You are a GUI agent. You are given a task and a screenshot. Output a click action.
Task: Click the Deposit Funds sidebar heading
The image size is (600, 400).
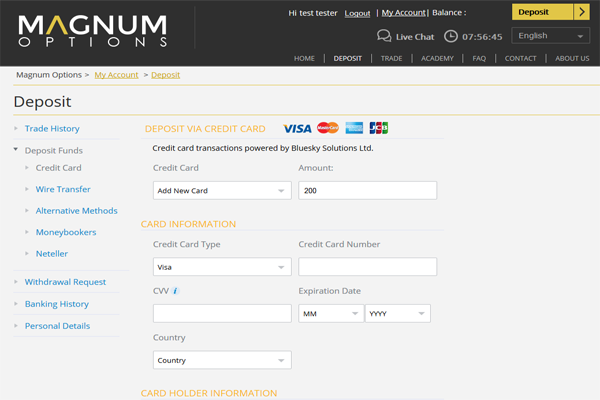tap(54, 150)
